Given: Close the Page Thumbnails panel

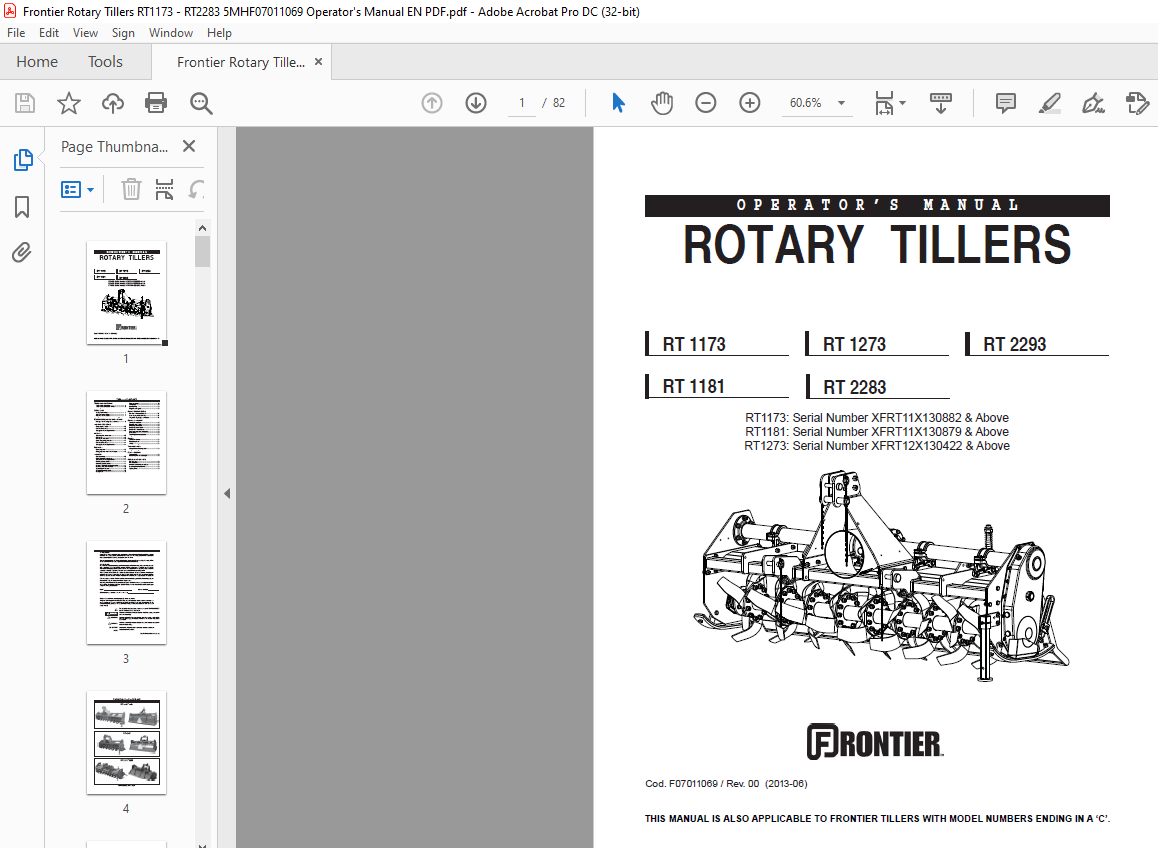Looking at the screenshot, I should [x=189, y=146].
